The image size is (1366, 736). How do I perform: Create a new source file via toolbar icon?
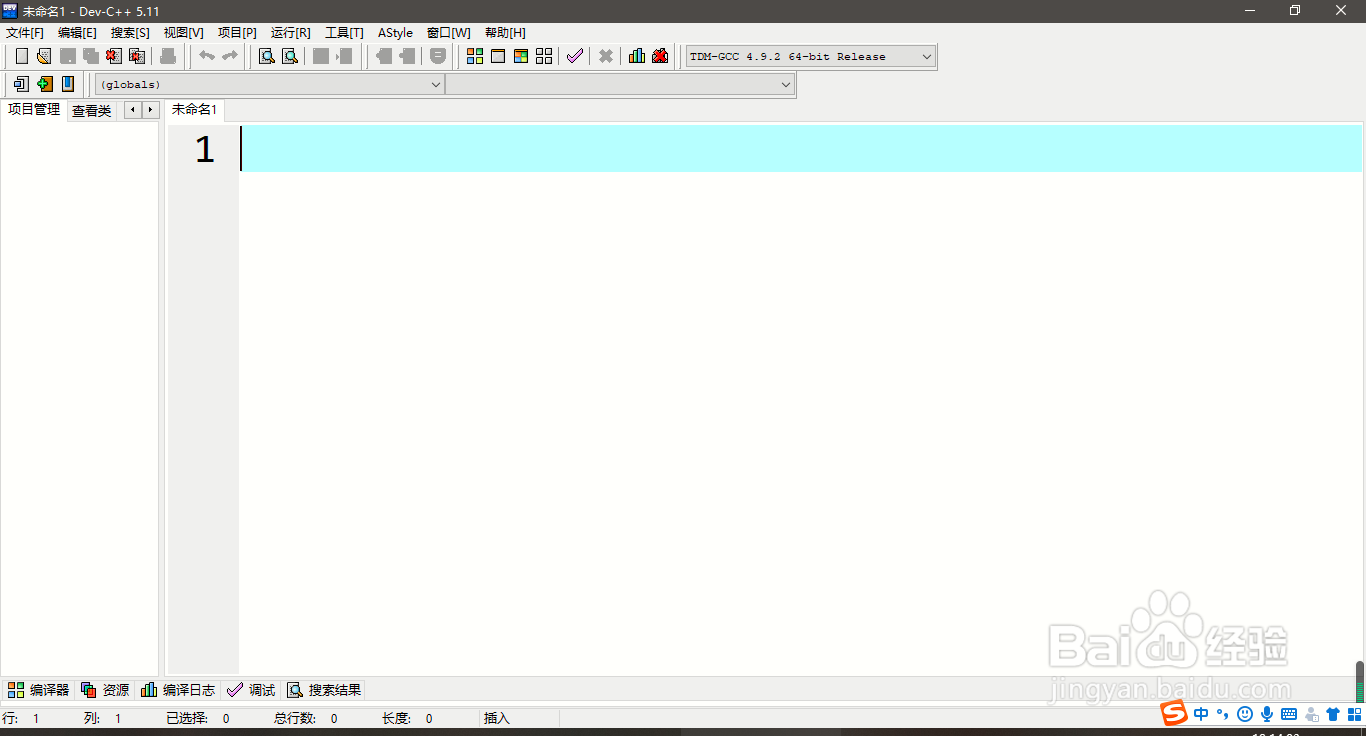(x=21, y=56)
